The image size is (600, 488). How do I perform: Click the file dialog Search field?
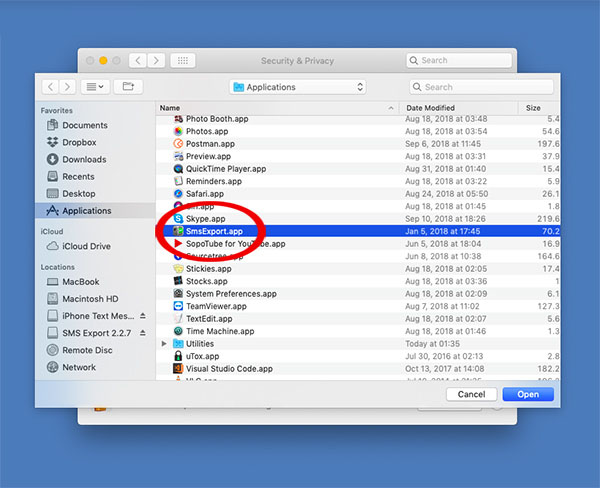(481, 87)
